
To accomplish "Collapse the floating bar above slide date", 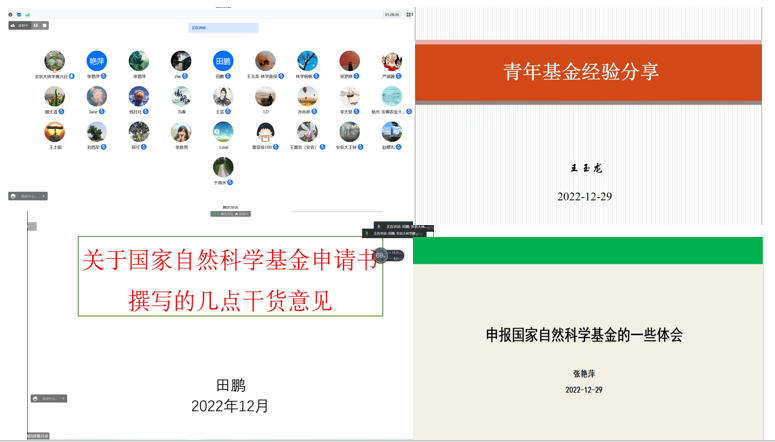I will 63,399.
